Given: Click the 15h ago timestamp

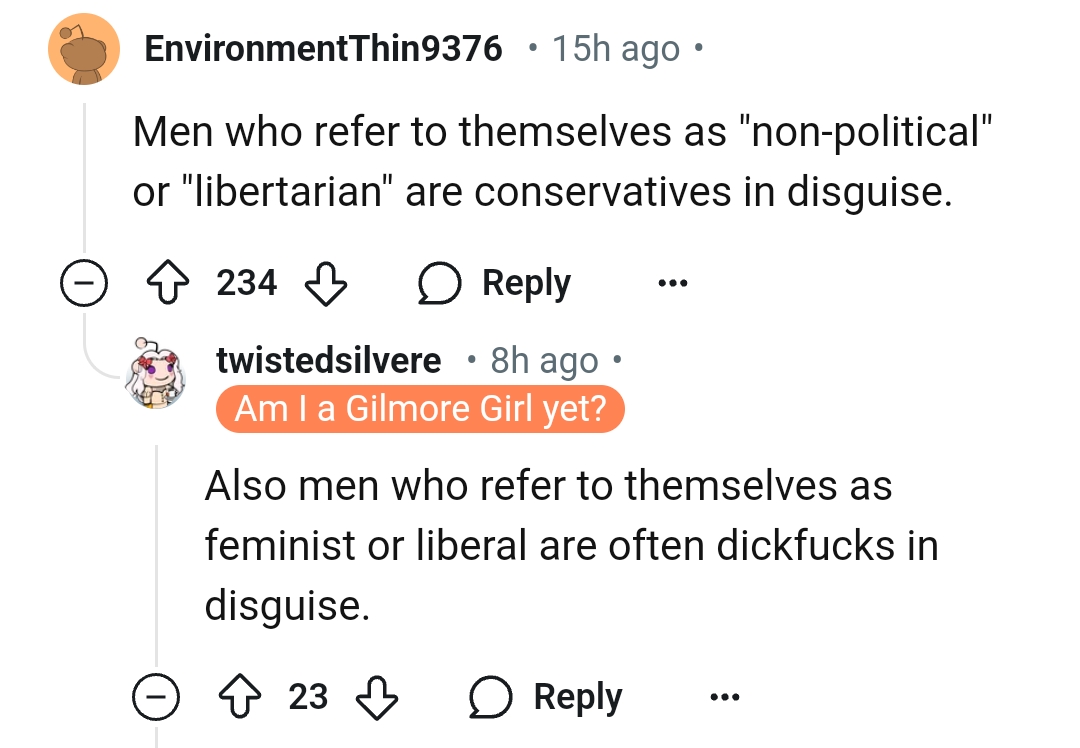Looking at the screenshot, I should tap(616, 49).
